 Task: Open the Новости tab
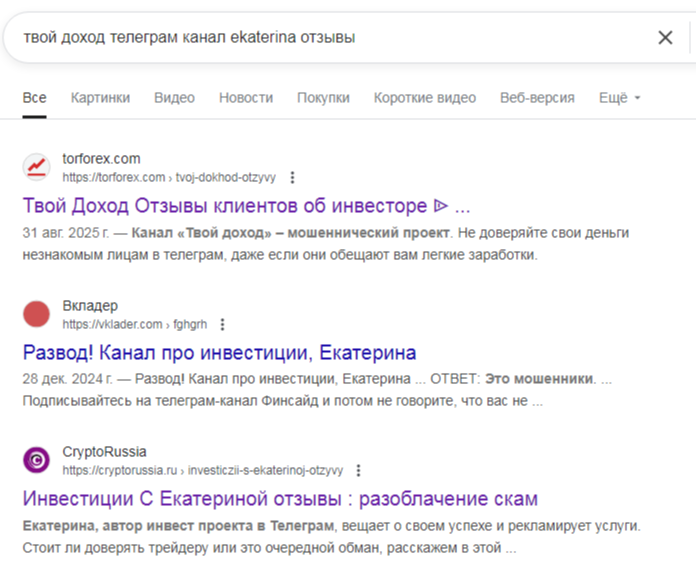[x=246, y=98]
